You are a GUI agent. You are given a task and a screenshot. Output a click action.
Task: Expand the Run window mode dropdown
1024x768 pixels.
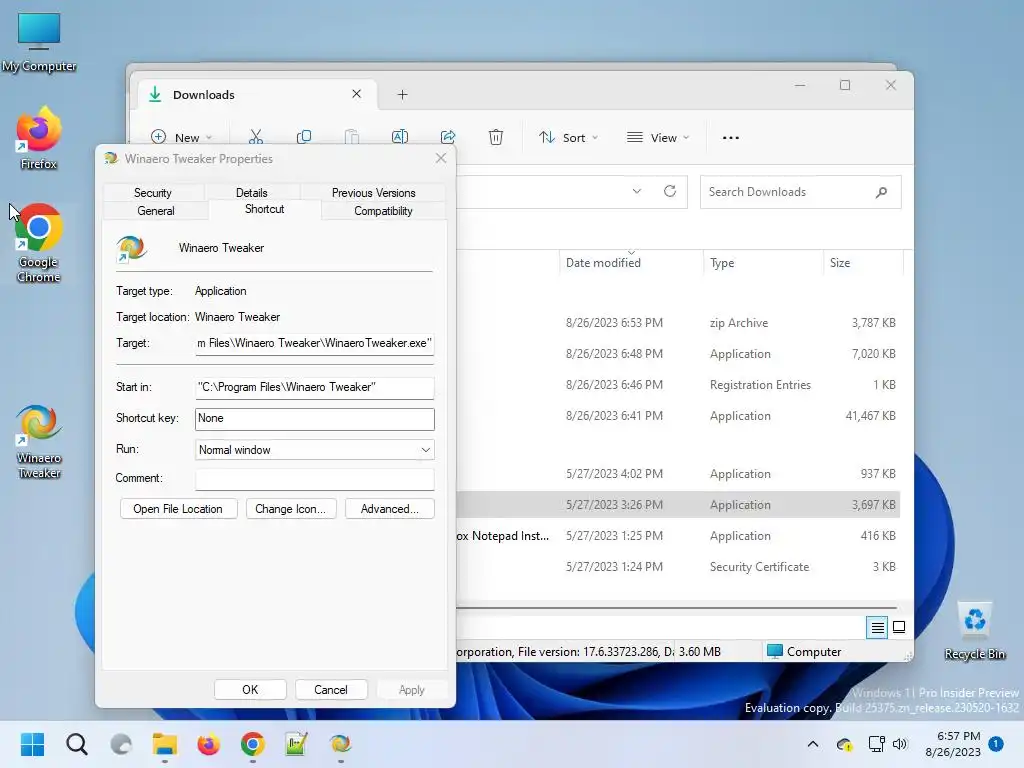click(x=425, y=450)
